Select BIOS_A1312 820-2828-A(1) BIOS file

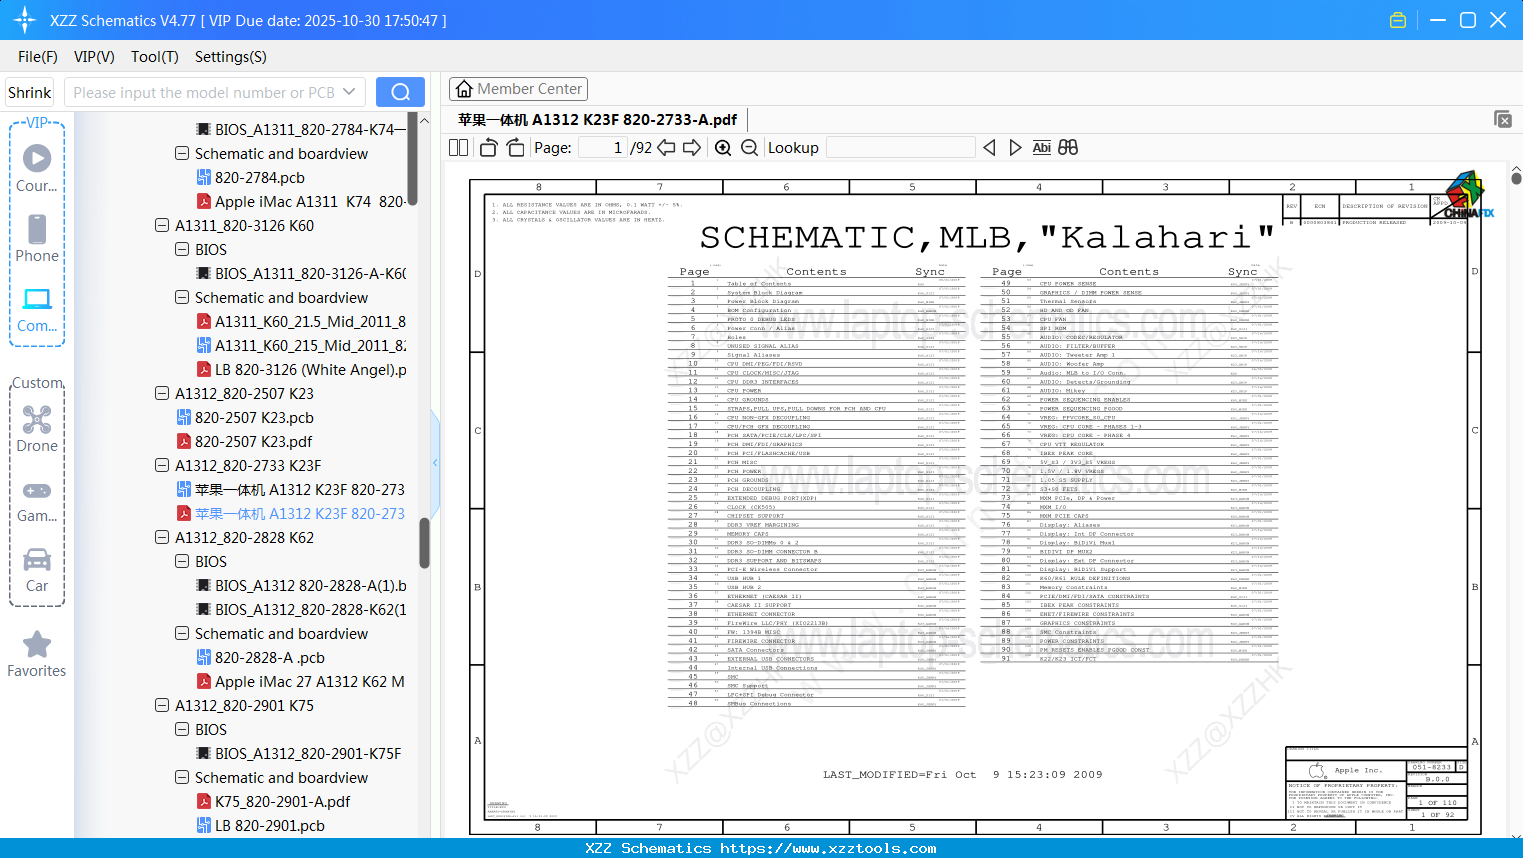(x=301, y=586)
